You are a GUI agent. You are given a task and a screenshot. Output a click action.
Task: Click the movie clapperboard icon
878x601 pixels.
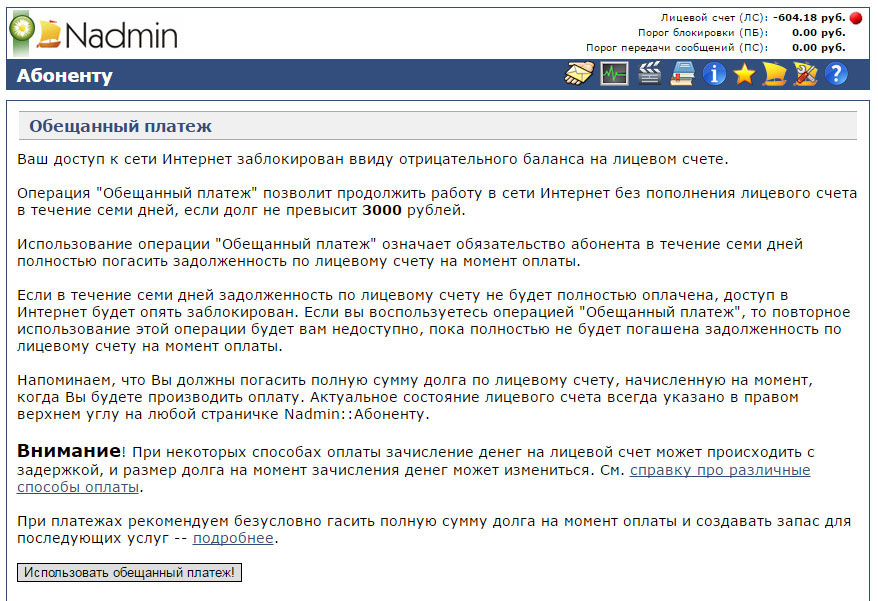click(x=649, y=74)
